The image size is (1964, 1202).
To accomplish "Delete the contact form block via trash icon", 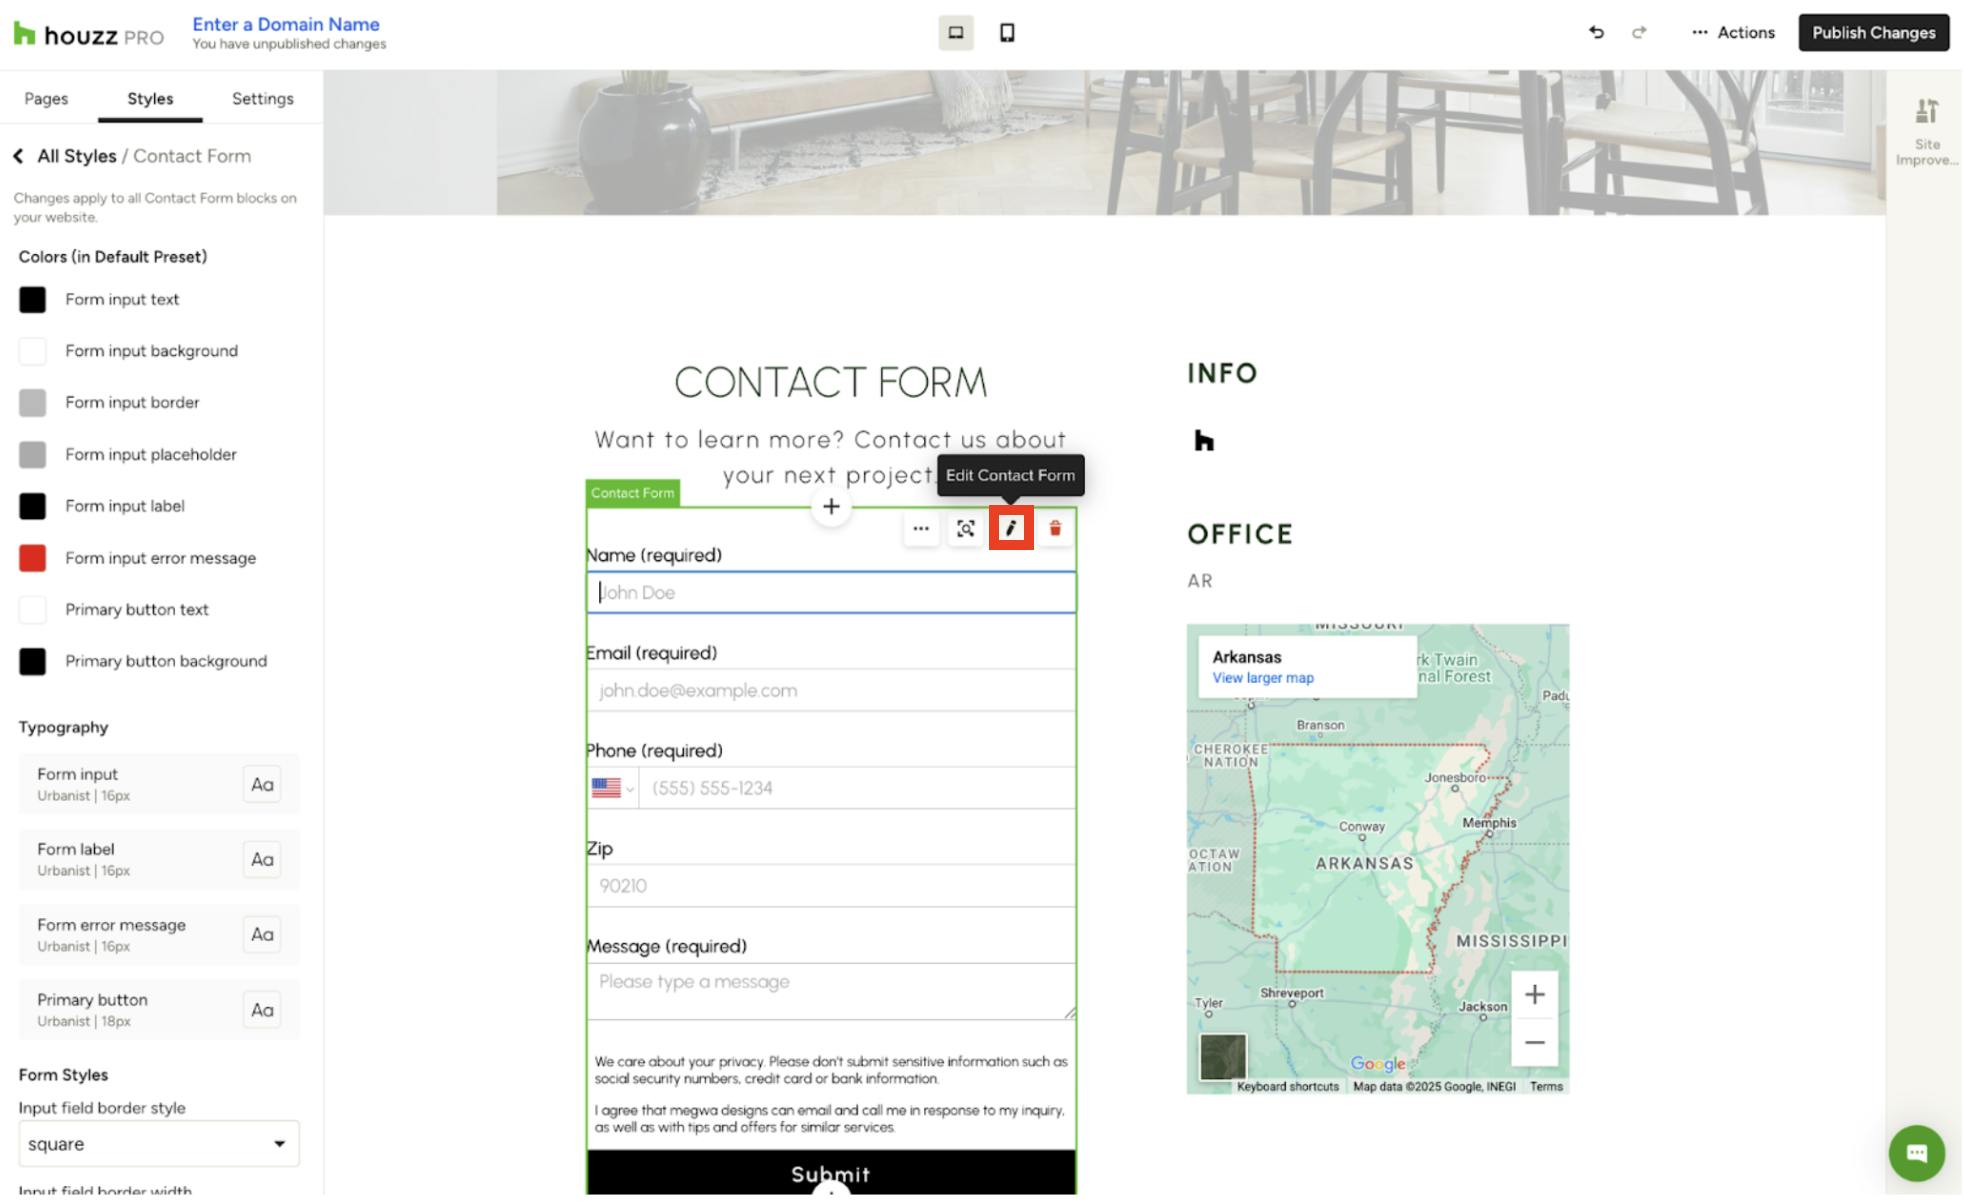I will click(1056, 529).
